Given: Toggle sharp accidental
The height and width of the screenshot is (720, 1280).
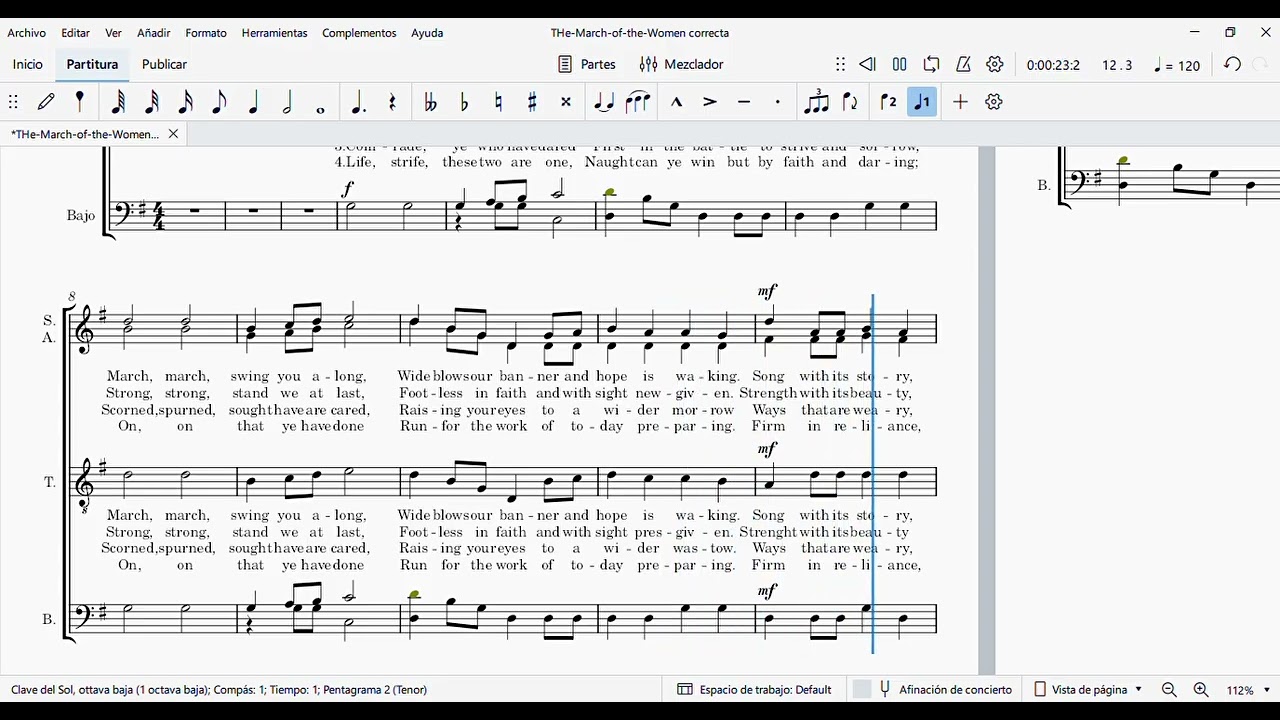Looking at the screenshot, I should click(532, 102).
